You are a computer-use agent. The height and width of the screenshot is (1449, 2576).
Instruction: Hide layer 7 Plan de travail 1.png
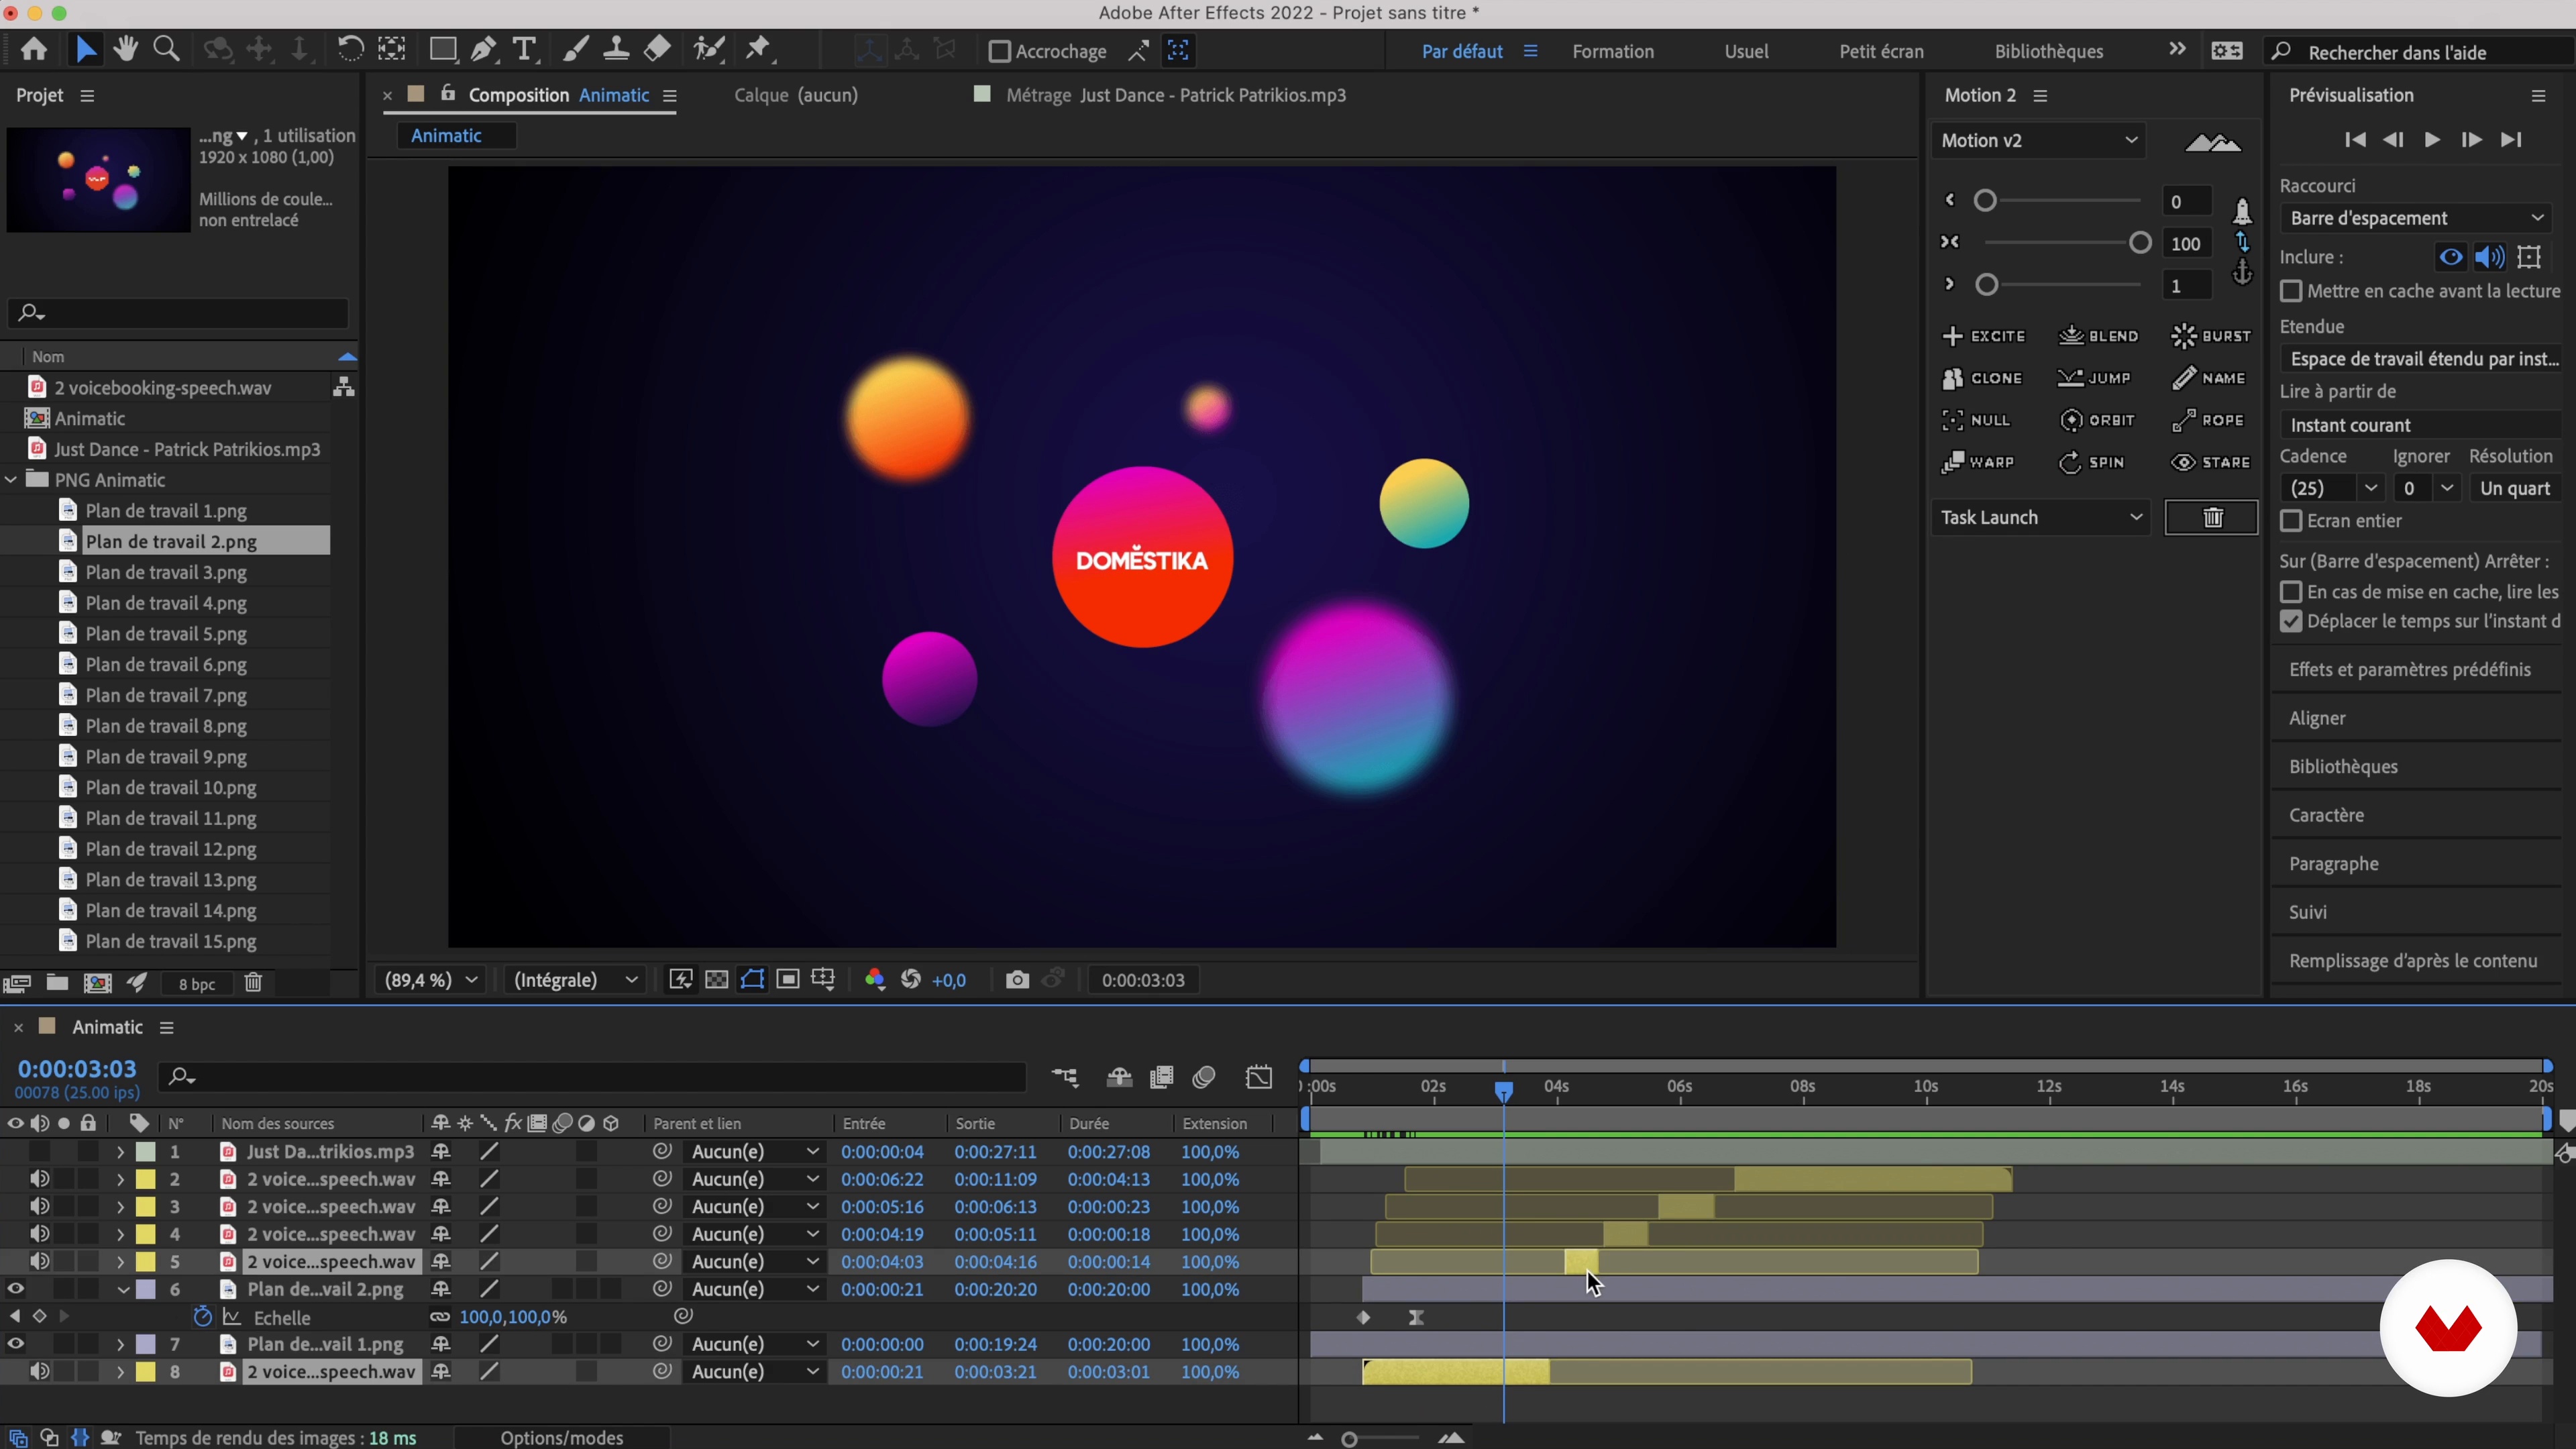(x=16, y=1344)
